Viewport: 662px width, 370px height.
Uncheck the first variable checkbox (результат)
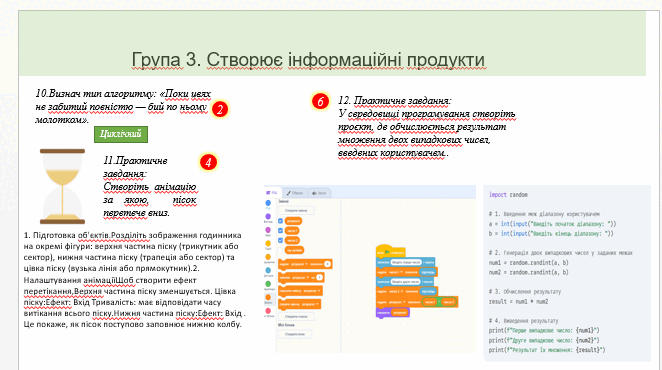click(x=280, y=221)
